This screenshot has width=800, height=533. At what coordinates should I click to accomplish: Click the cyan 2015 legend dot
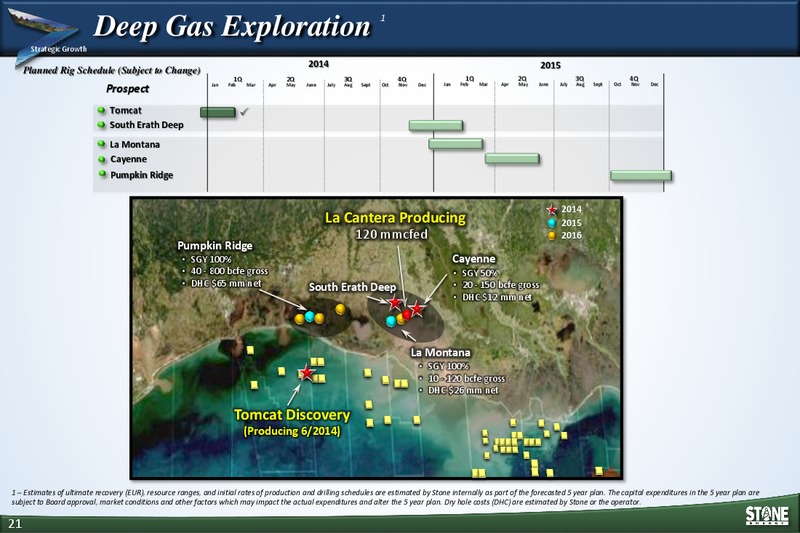pyautogui.click(x=552, y=223)
